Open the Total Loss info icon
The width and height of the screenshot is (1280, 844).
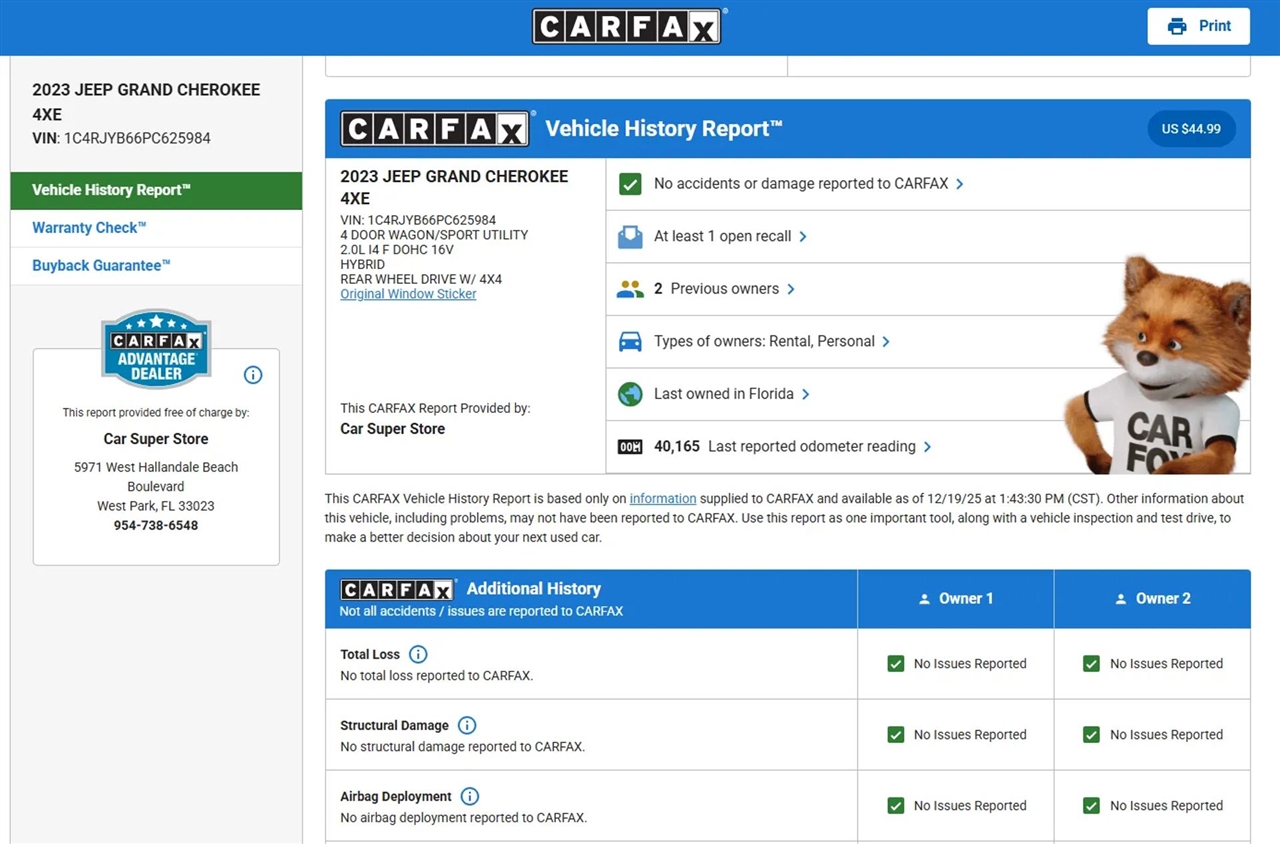point(418,654)
